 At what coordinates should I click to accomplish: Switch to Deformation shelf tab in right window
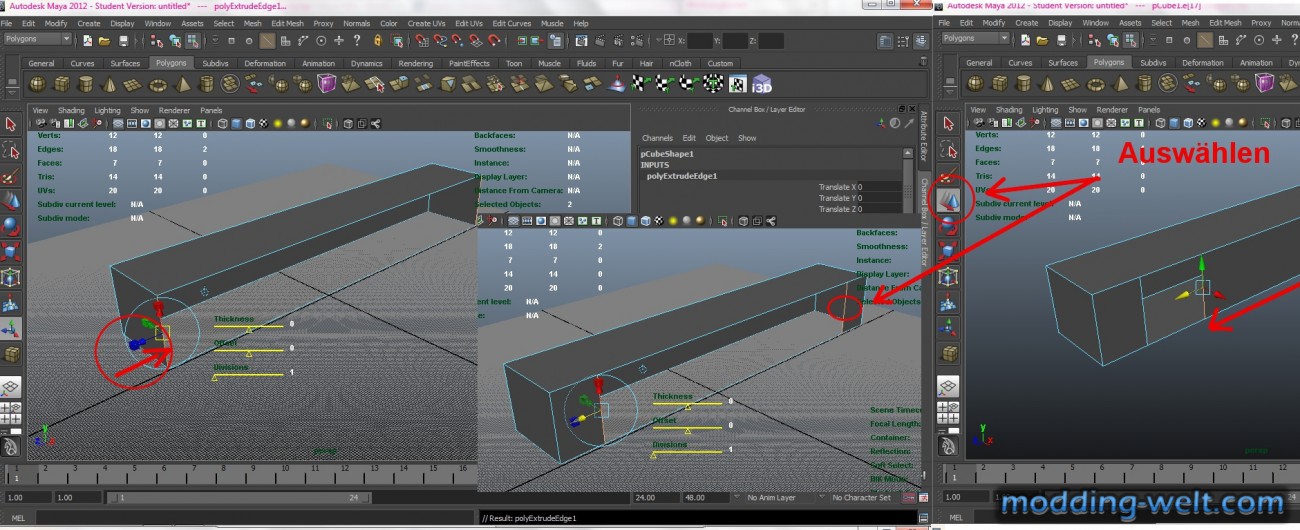pos(1202,62)
